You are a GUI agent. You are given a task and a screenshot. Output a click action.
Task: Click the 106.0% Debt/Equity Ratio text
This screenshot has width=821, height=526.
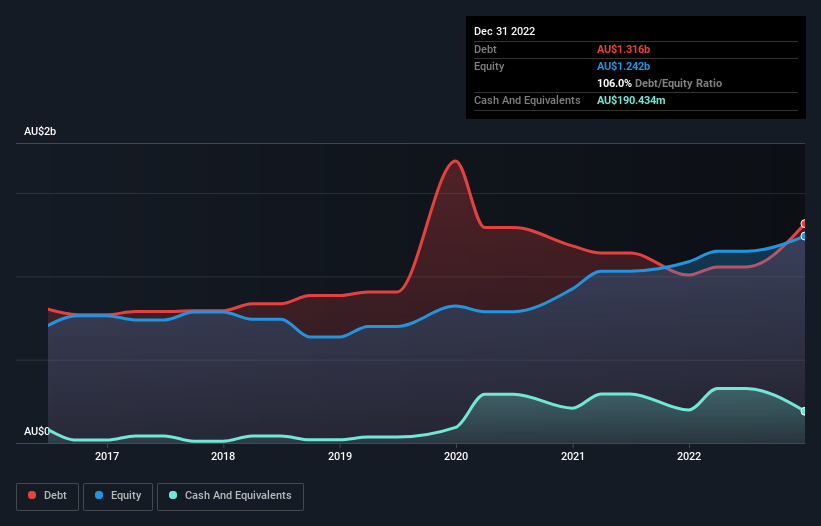pyautogui.click(x=659, y=83)
